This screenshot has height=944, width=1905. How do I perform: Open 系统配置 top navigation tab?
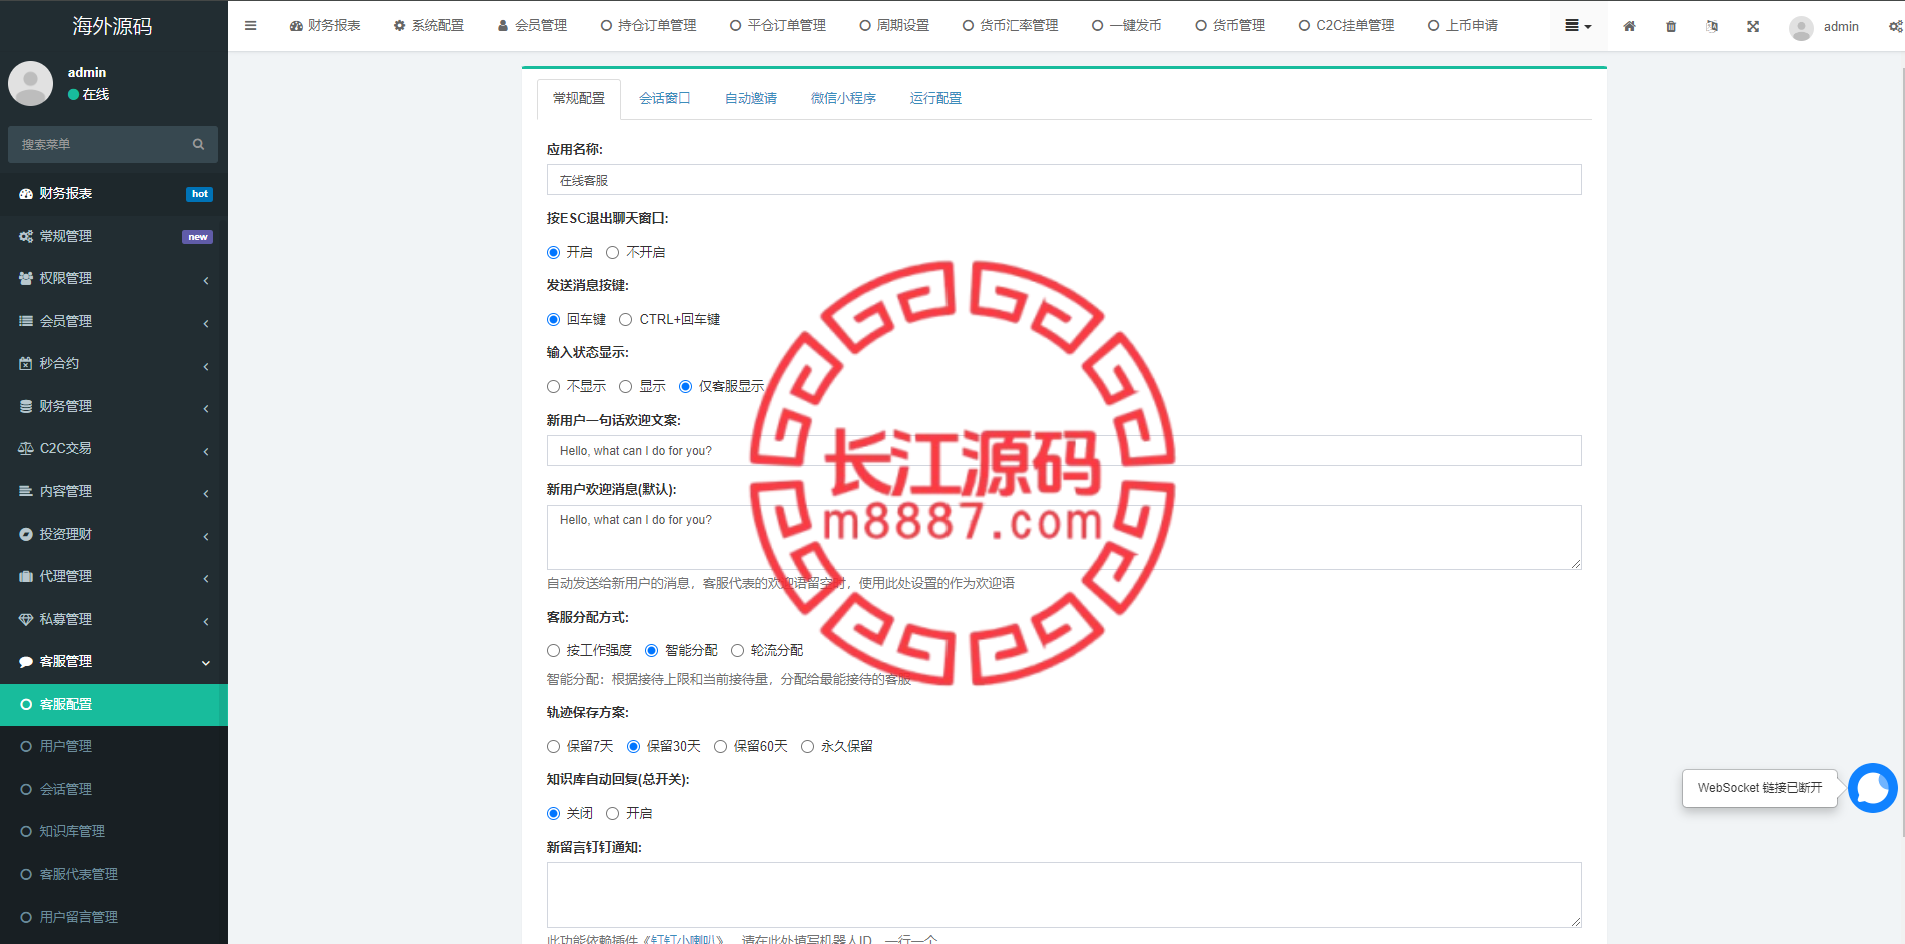[x=429, y=26]
